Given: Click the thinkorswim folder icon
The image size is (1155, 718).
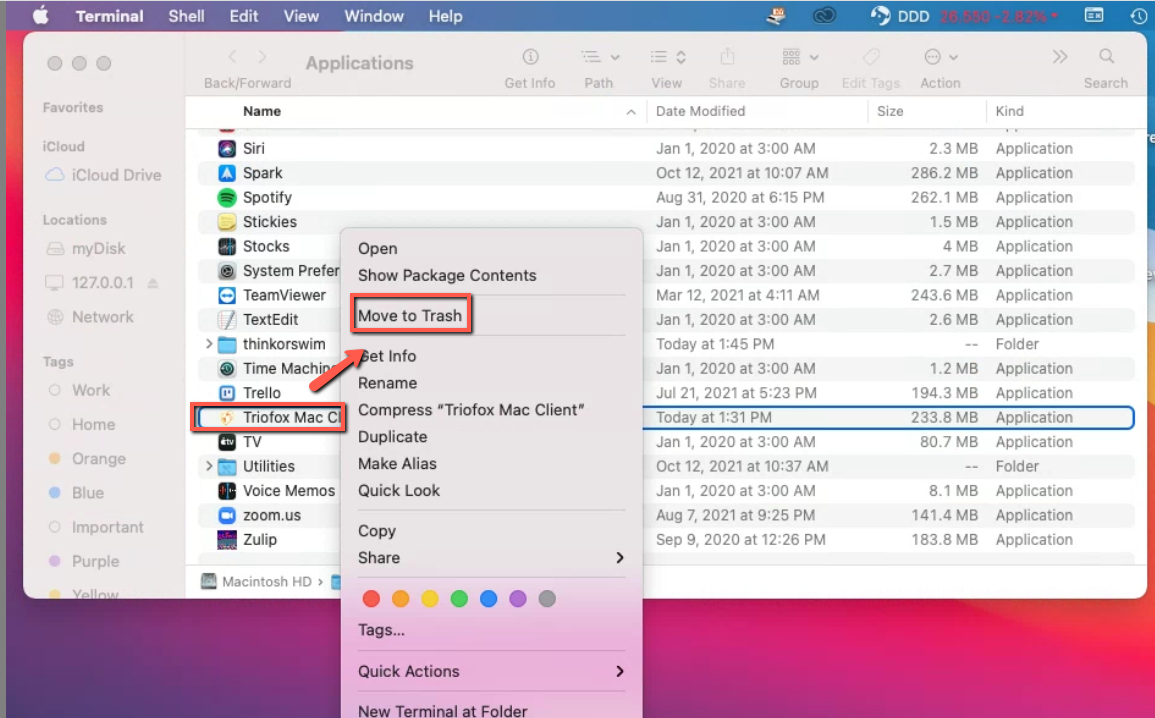Looking at the screenshot, I should (227, 344).
